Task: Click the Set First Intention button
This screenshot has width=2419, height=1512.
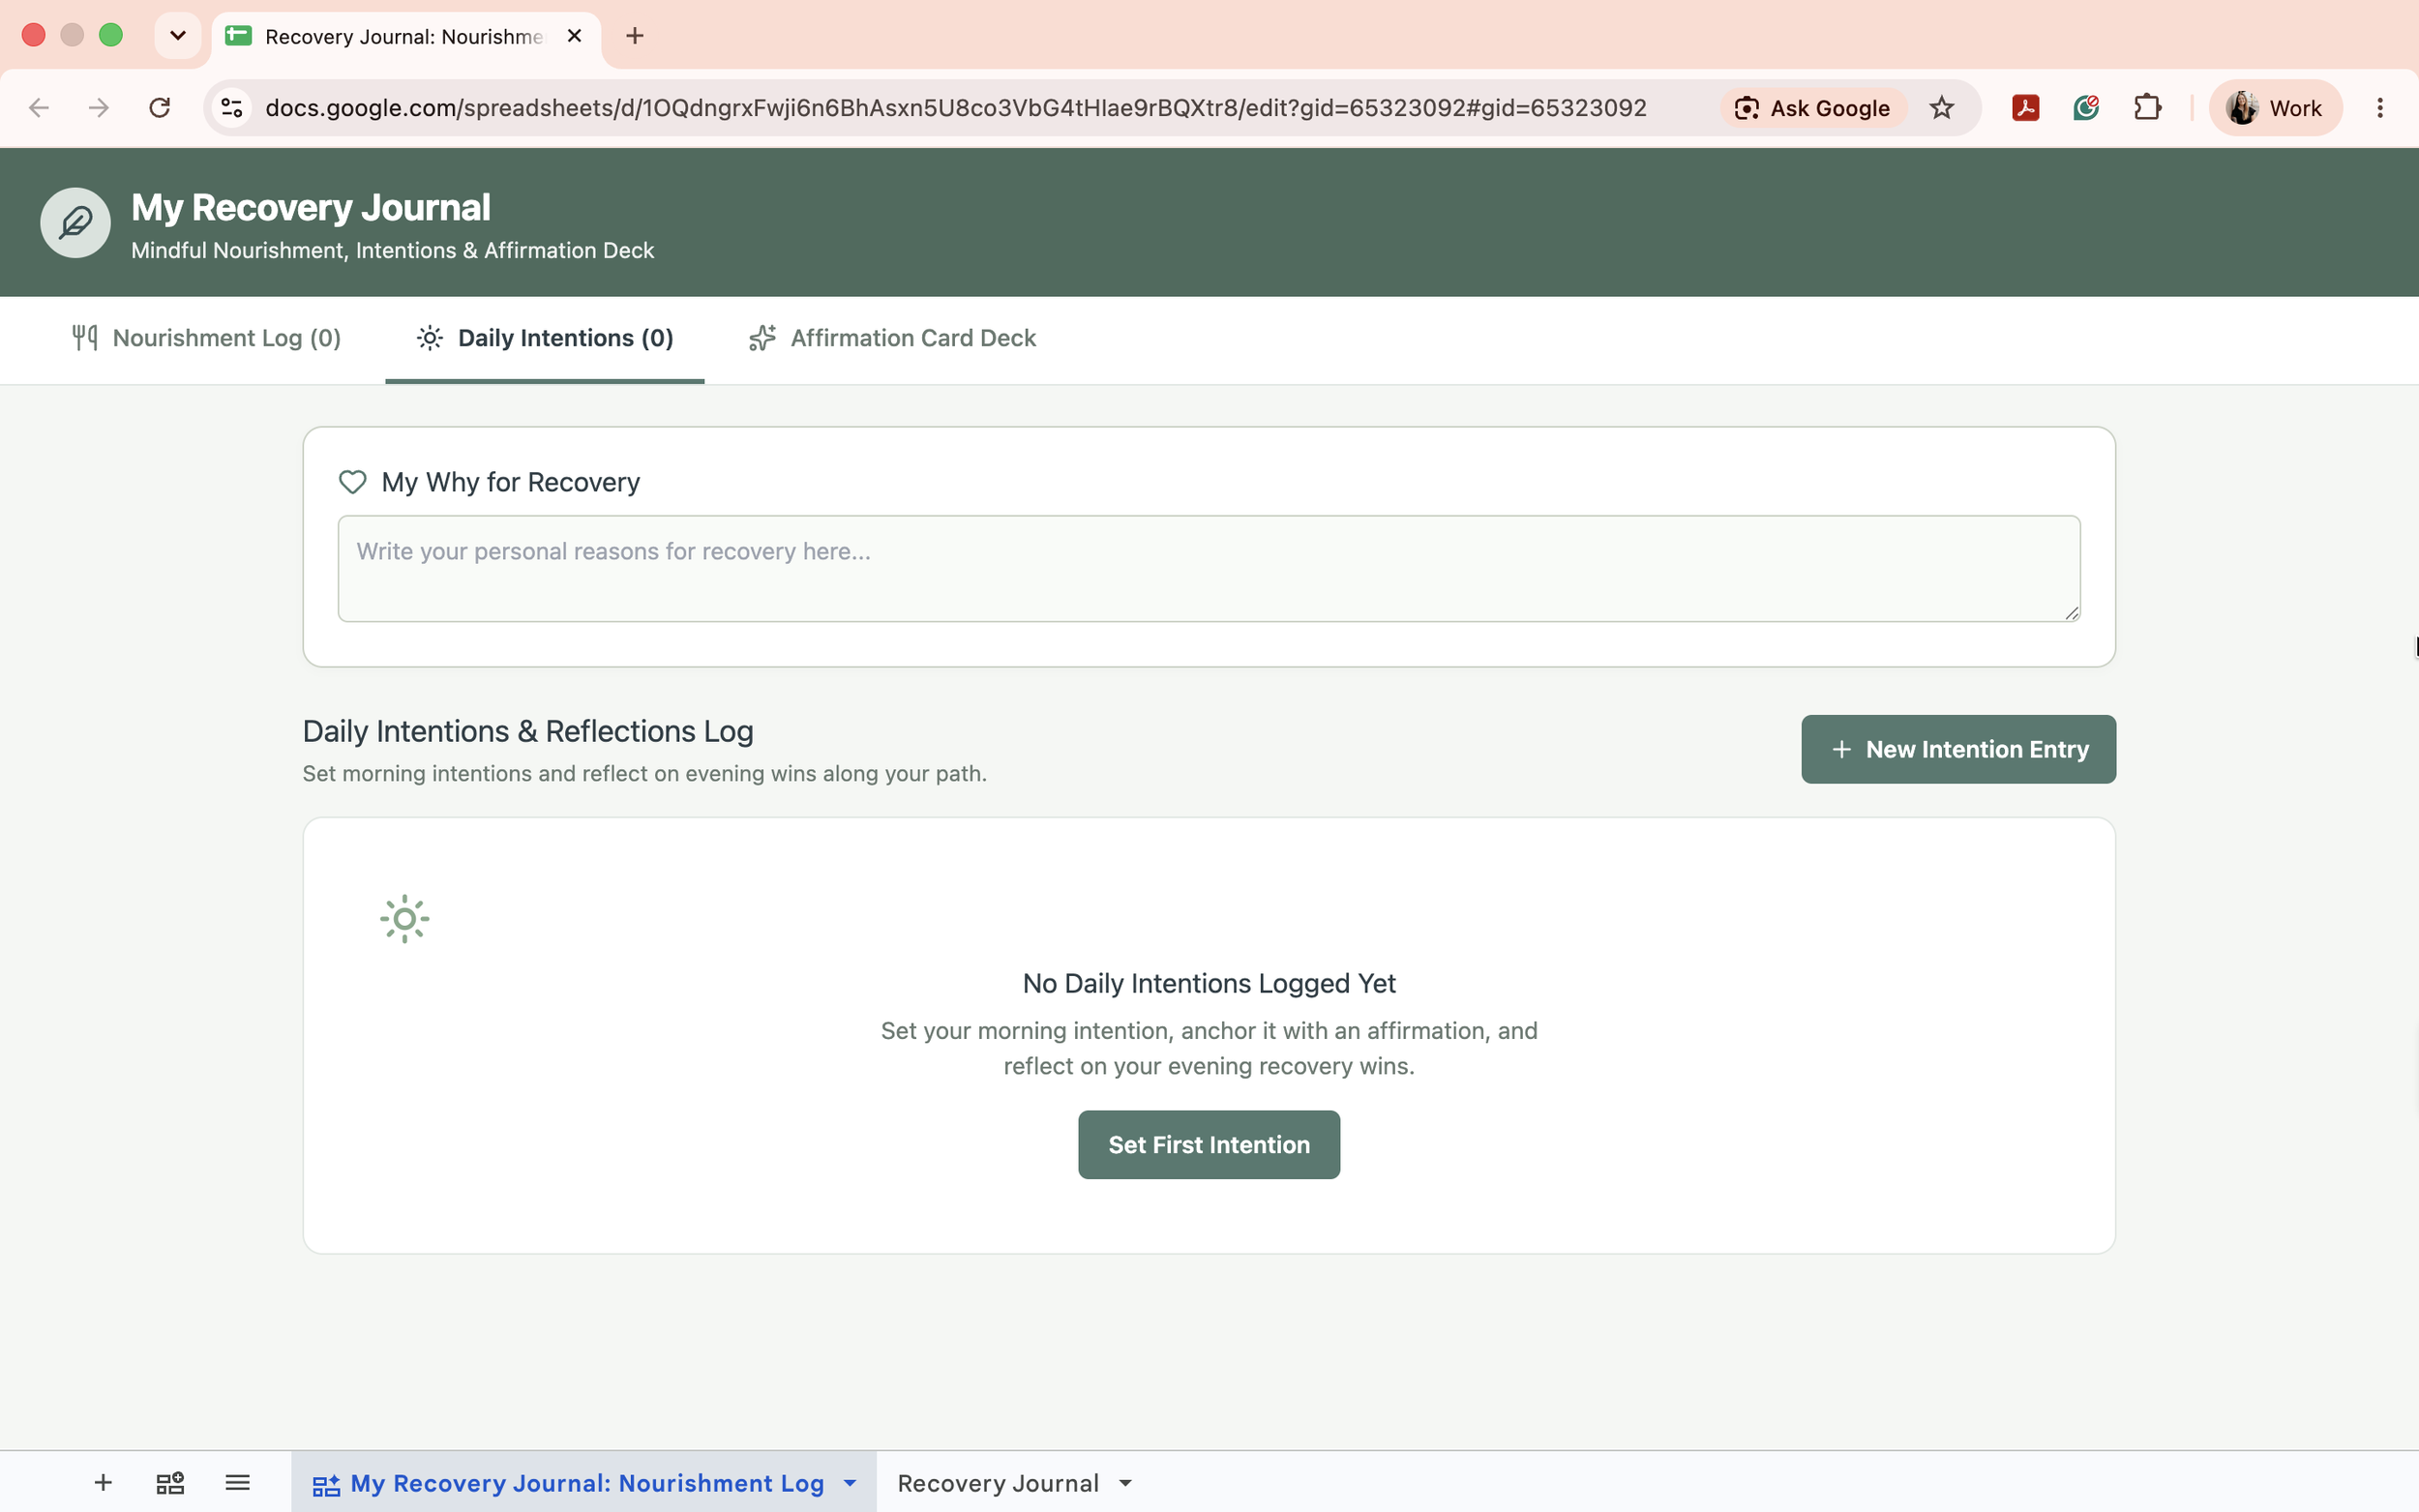Action: tap(1209, 1144)
